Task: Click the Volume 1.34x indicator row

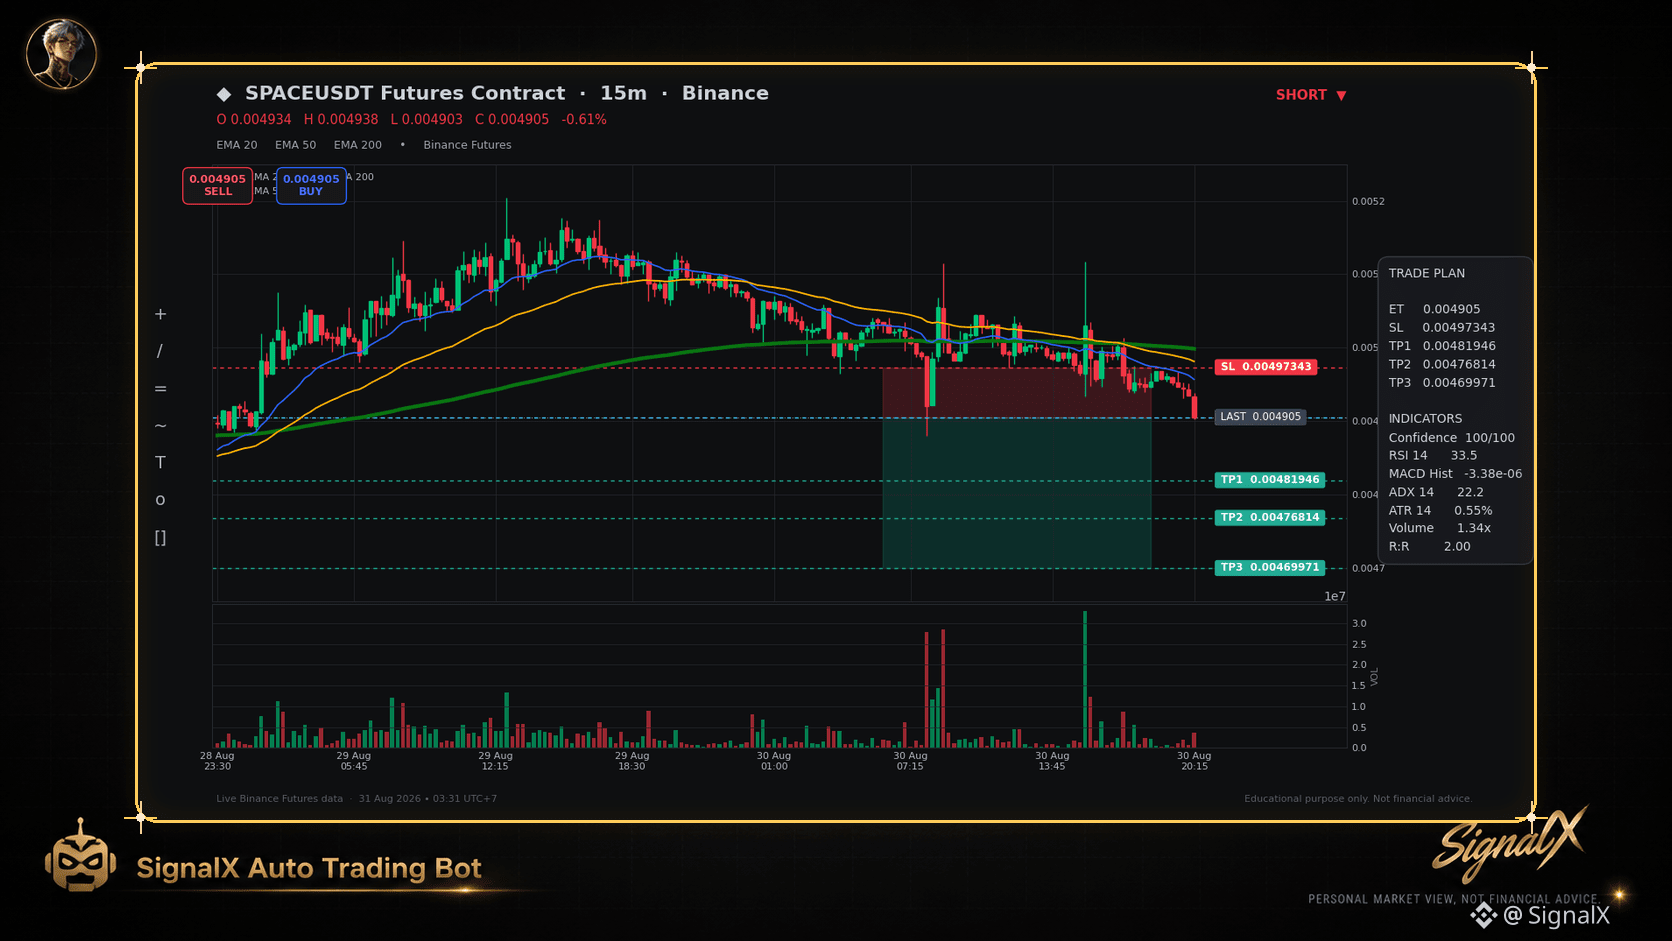Action: 1440,528
